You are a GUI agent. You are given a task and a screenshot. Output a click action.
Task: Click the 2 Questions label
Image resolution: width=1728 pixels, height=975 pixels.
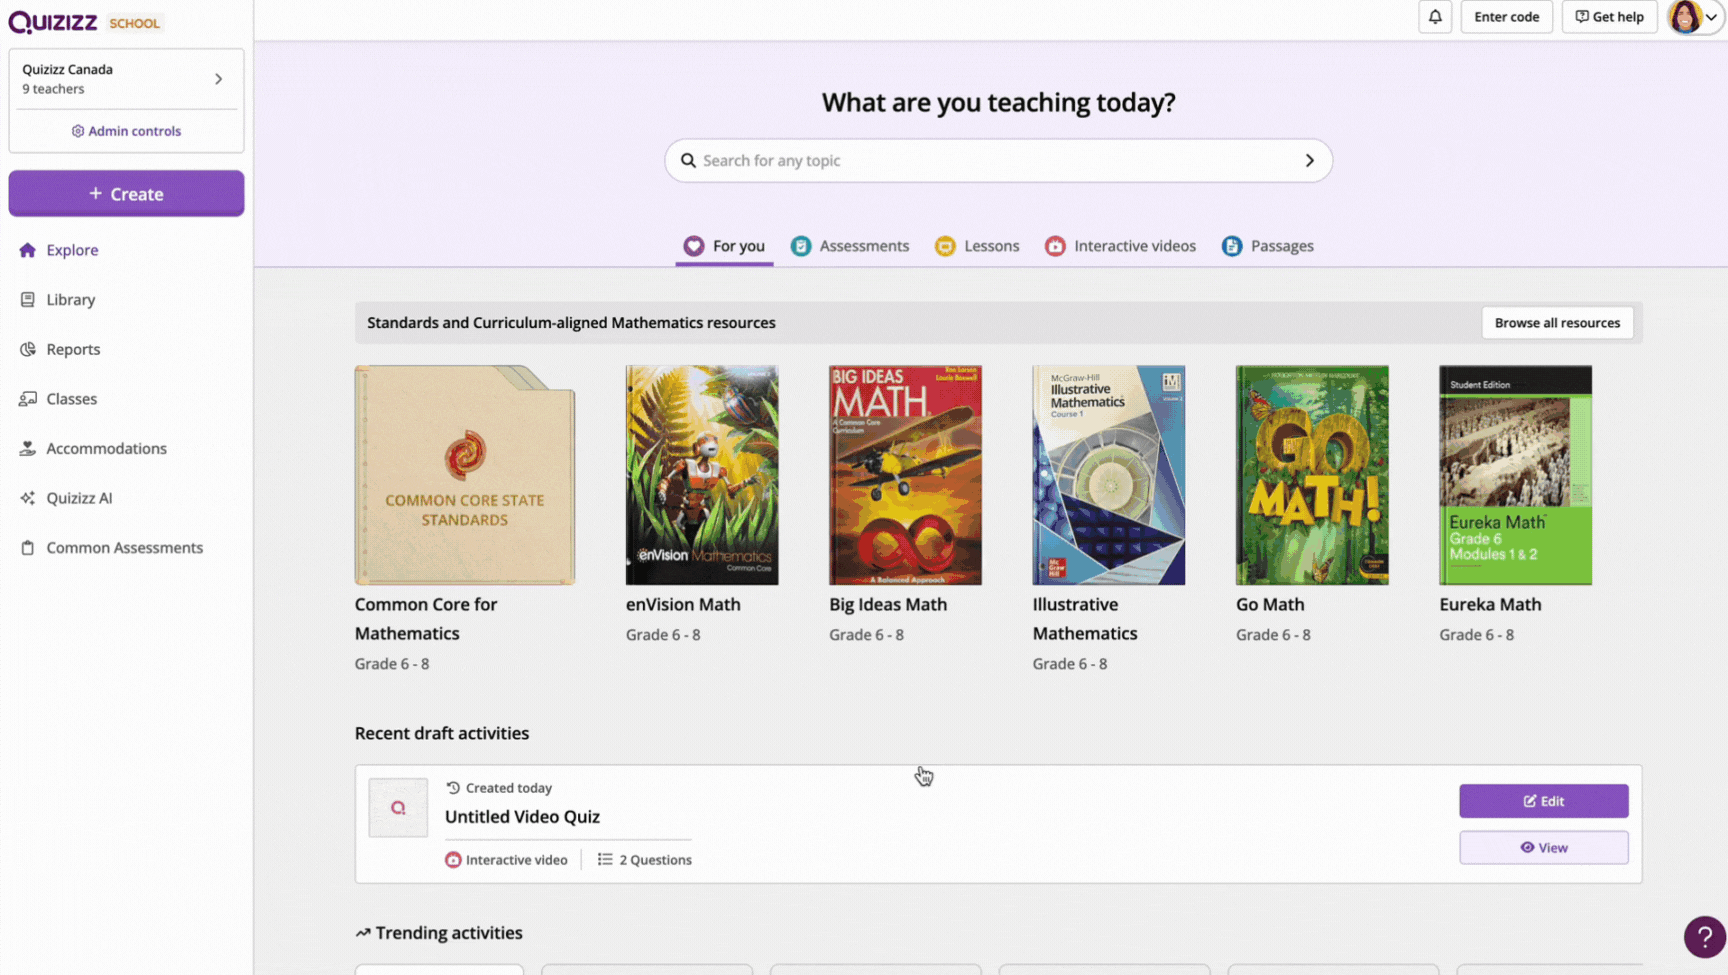[645, 860]
